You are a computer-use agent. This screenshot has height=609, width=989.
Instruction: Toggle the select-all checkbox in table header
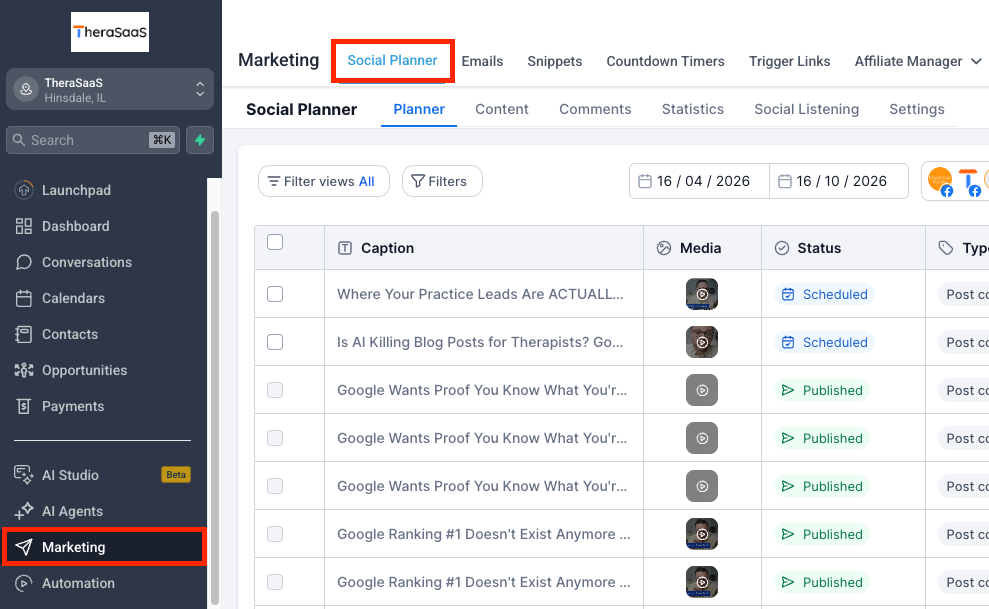point(275,242)
